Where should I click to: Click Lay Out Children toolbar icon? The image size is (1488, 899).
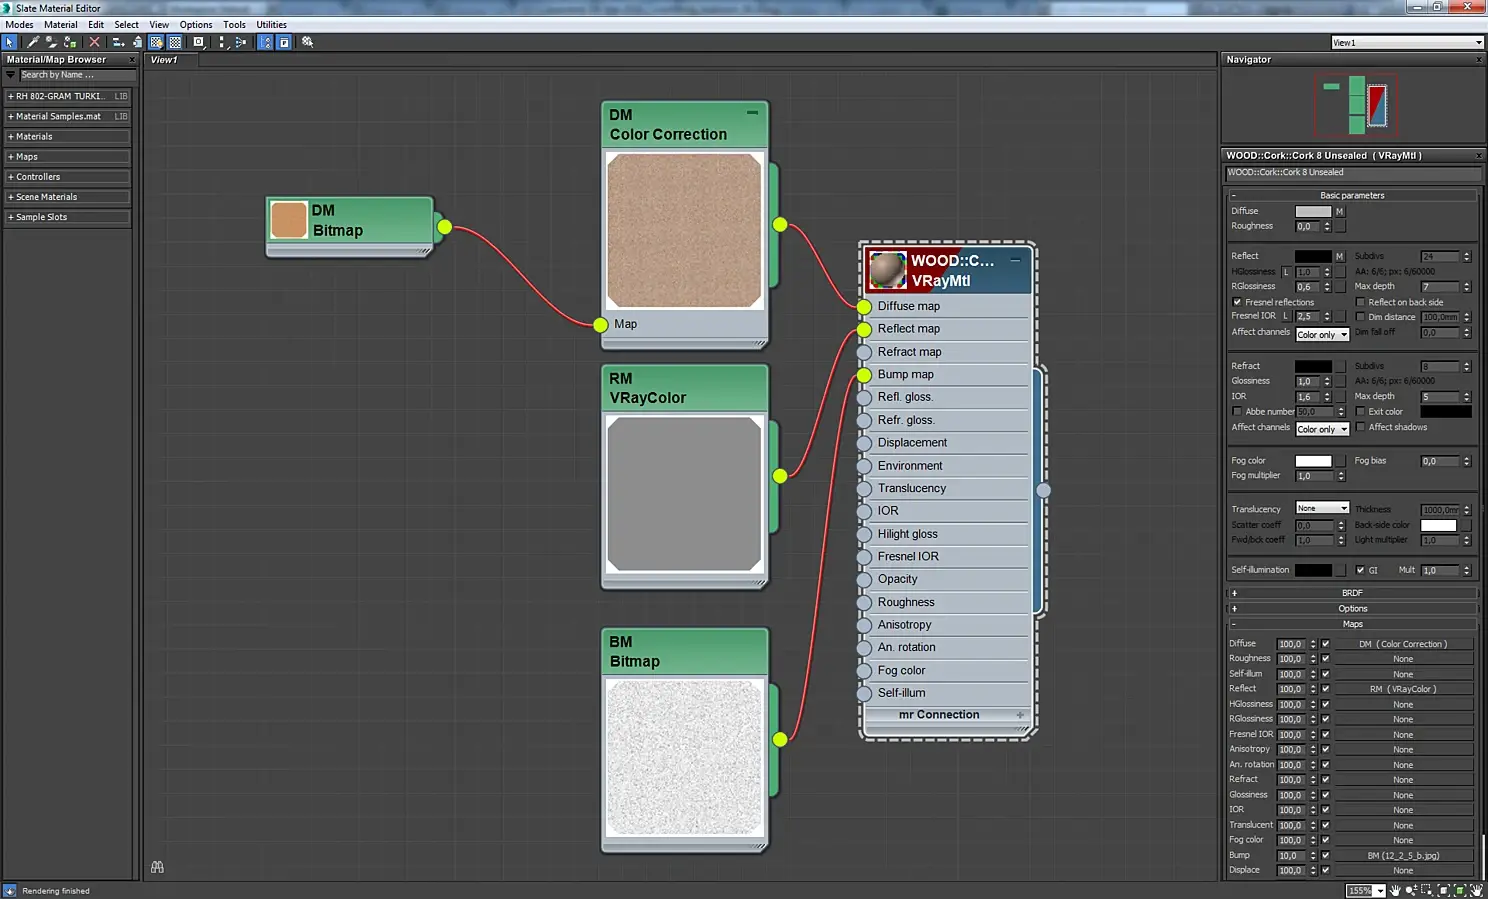(x=241, y=42)
